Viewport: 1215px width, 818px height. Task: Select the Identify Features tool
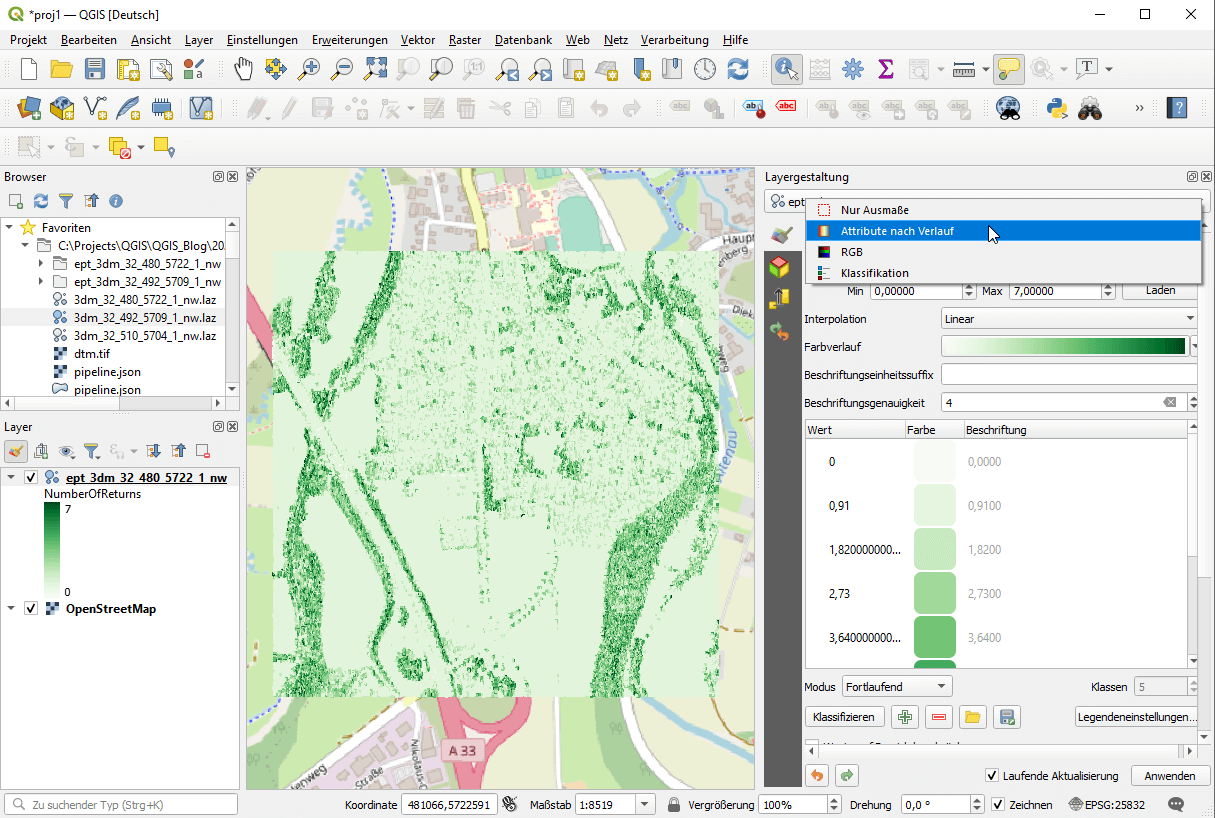pos(787,69)
